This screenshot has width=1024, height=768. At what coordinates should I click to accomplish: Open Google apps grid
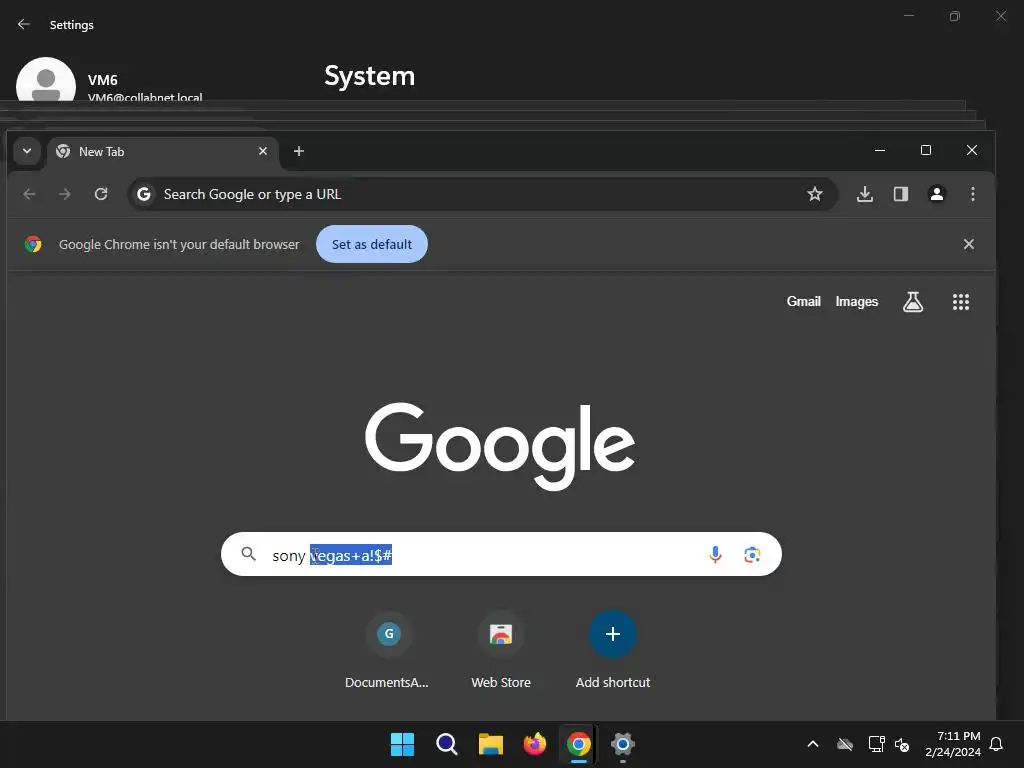coord(961,301)
